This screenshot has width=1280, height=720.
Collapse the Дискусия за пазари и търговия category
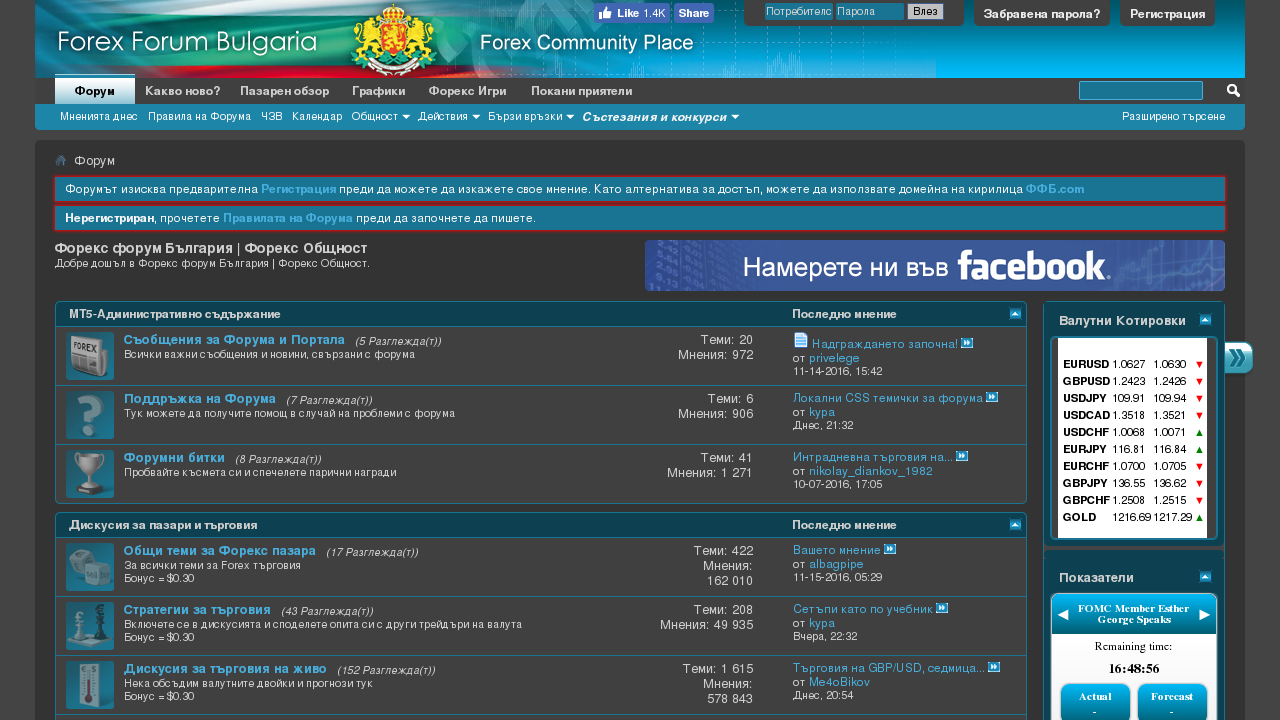[1015, 525]
